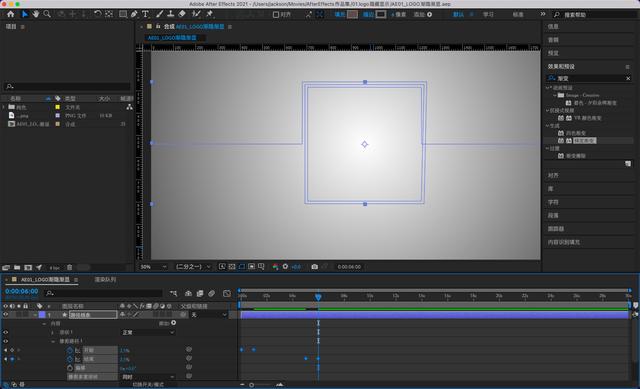The image size is (640, 389).
Task: Click the trash icon in Project panel
Action: coord(69,267)
